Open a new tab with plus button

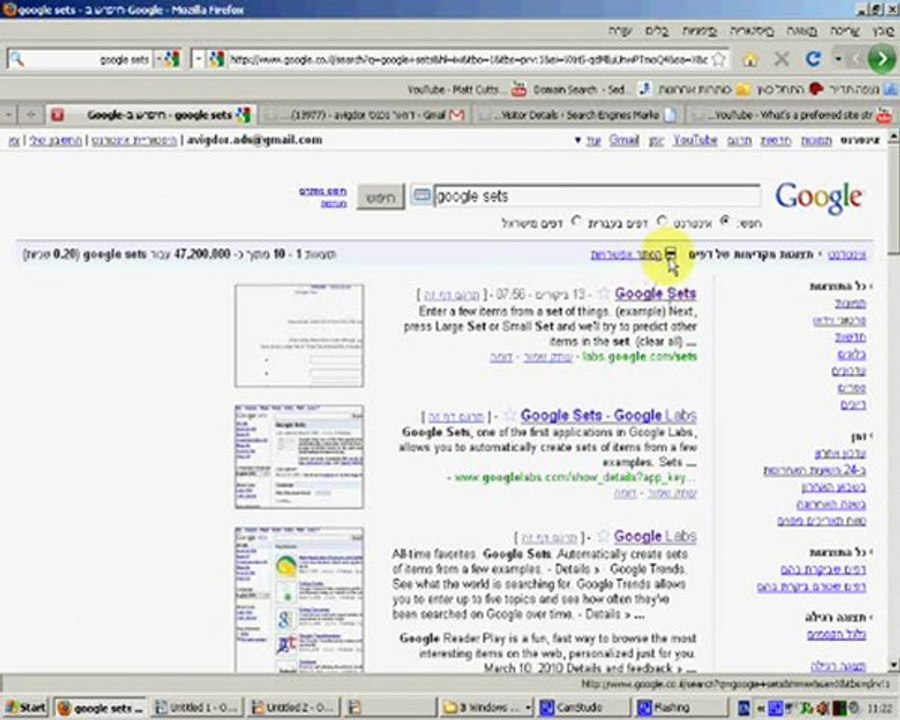click(31, 115)
